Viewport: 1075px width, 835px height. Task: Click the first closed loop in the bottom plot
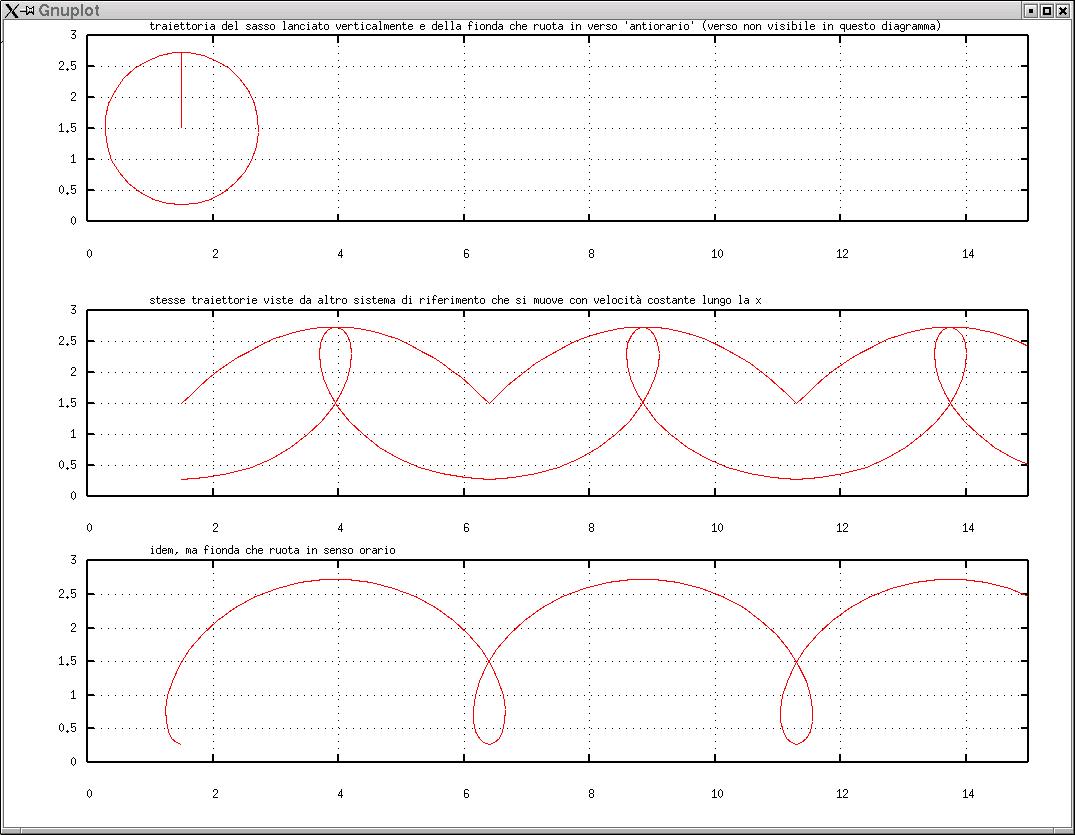(x=490, y=710)
